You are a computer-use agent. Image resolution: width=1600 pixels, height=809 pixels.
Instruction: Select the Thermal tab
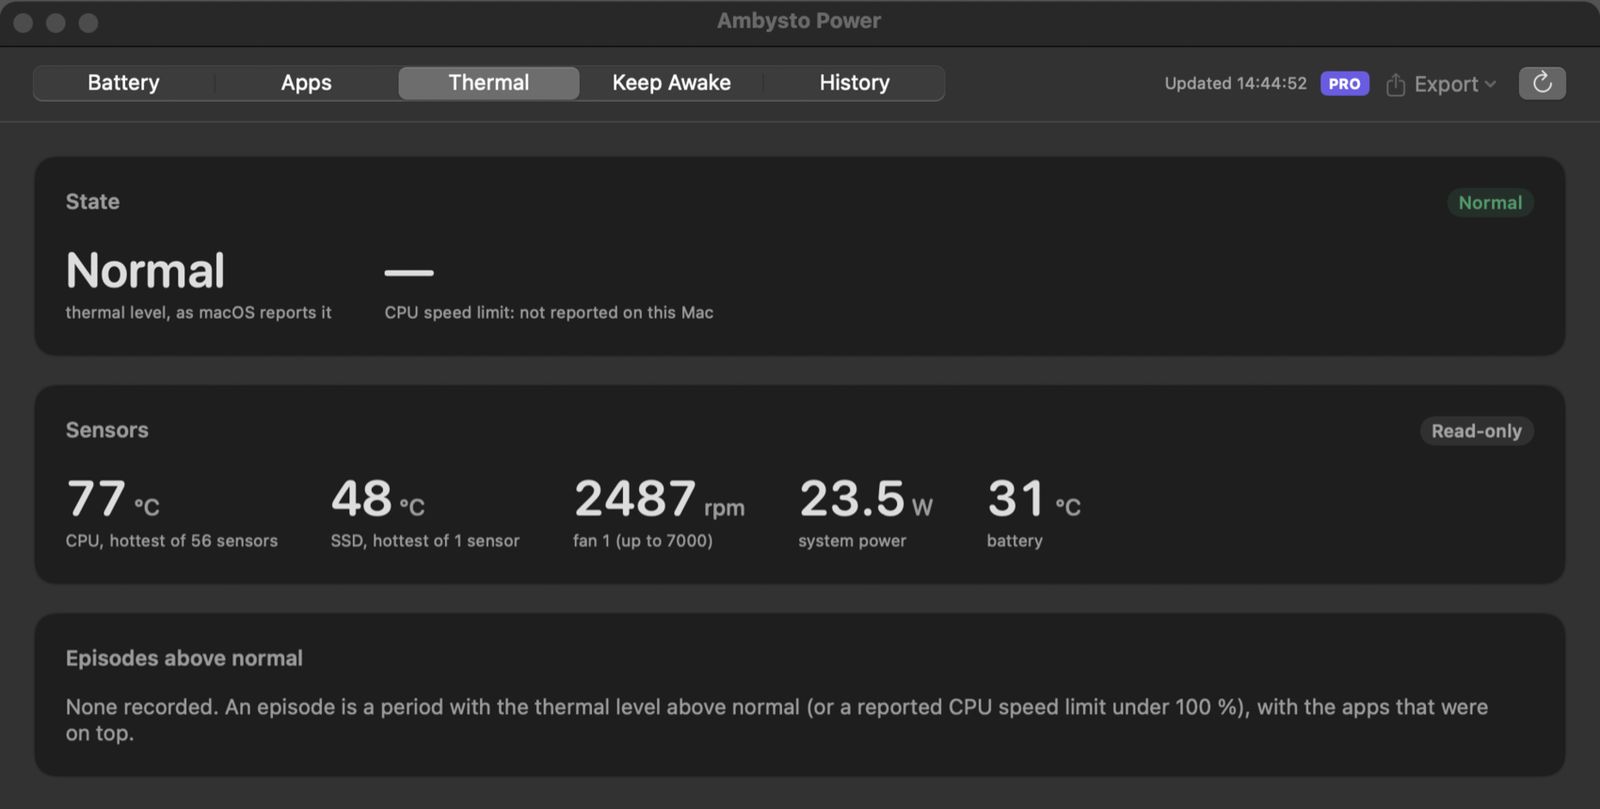pyautogui.click(x=488, y=83)
